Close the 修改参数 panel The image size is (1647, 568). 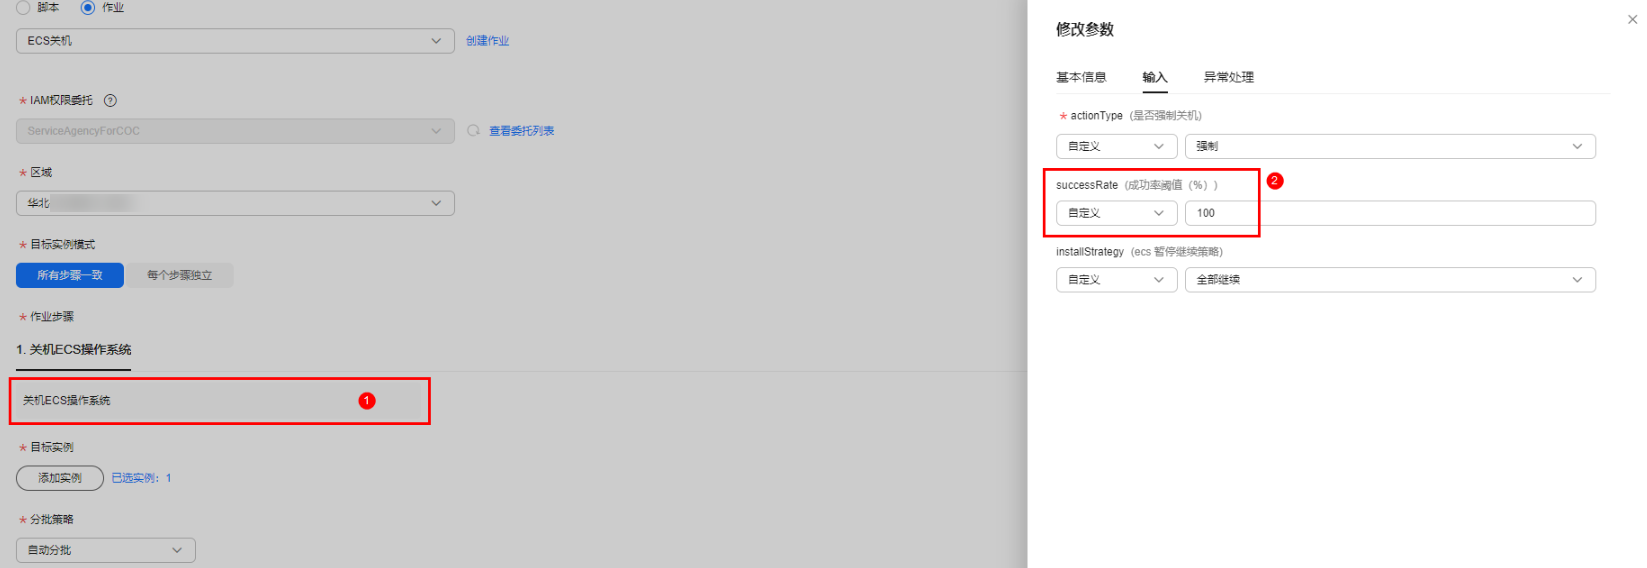point(1632,19)
